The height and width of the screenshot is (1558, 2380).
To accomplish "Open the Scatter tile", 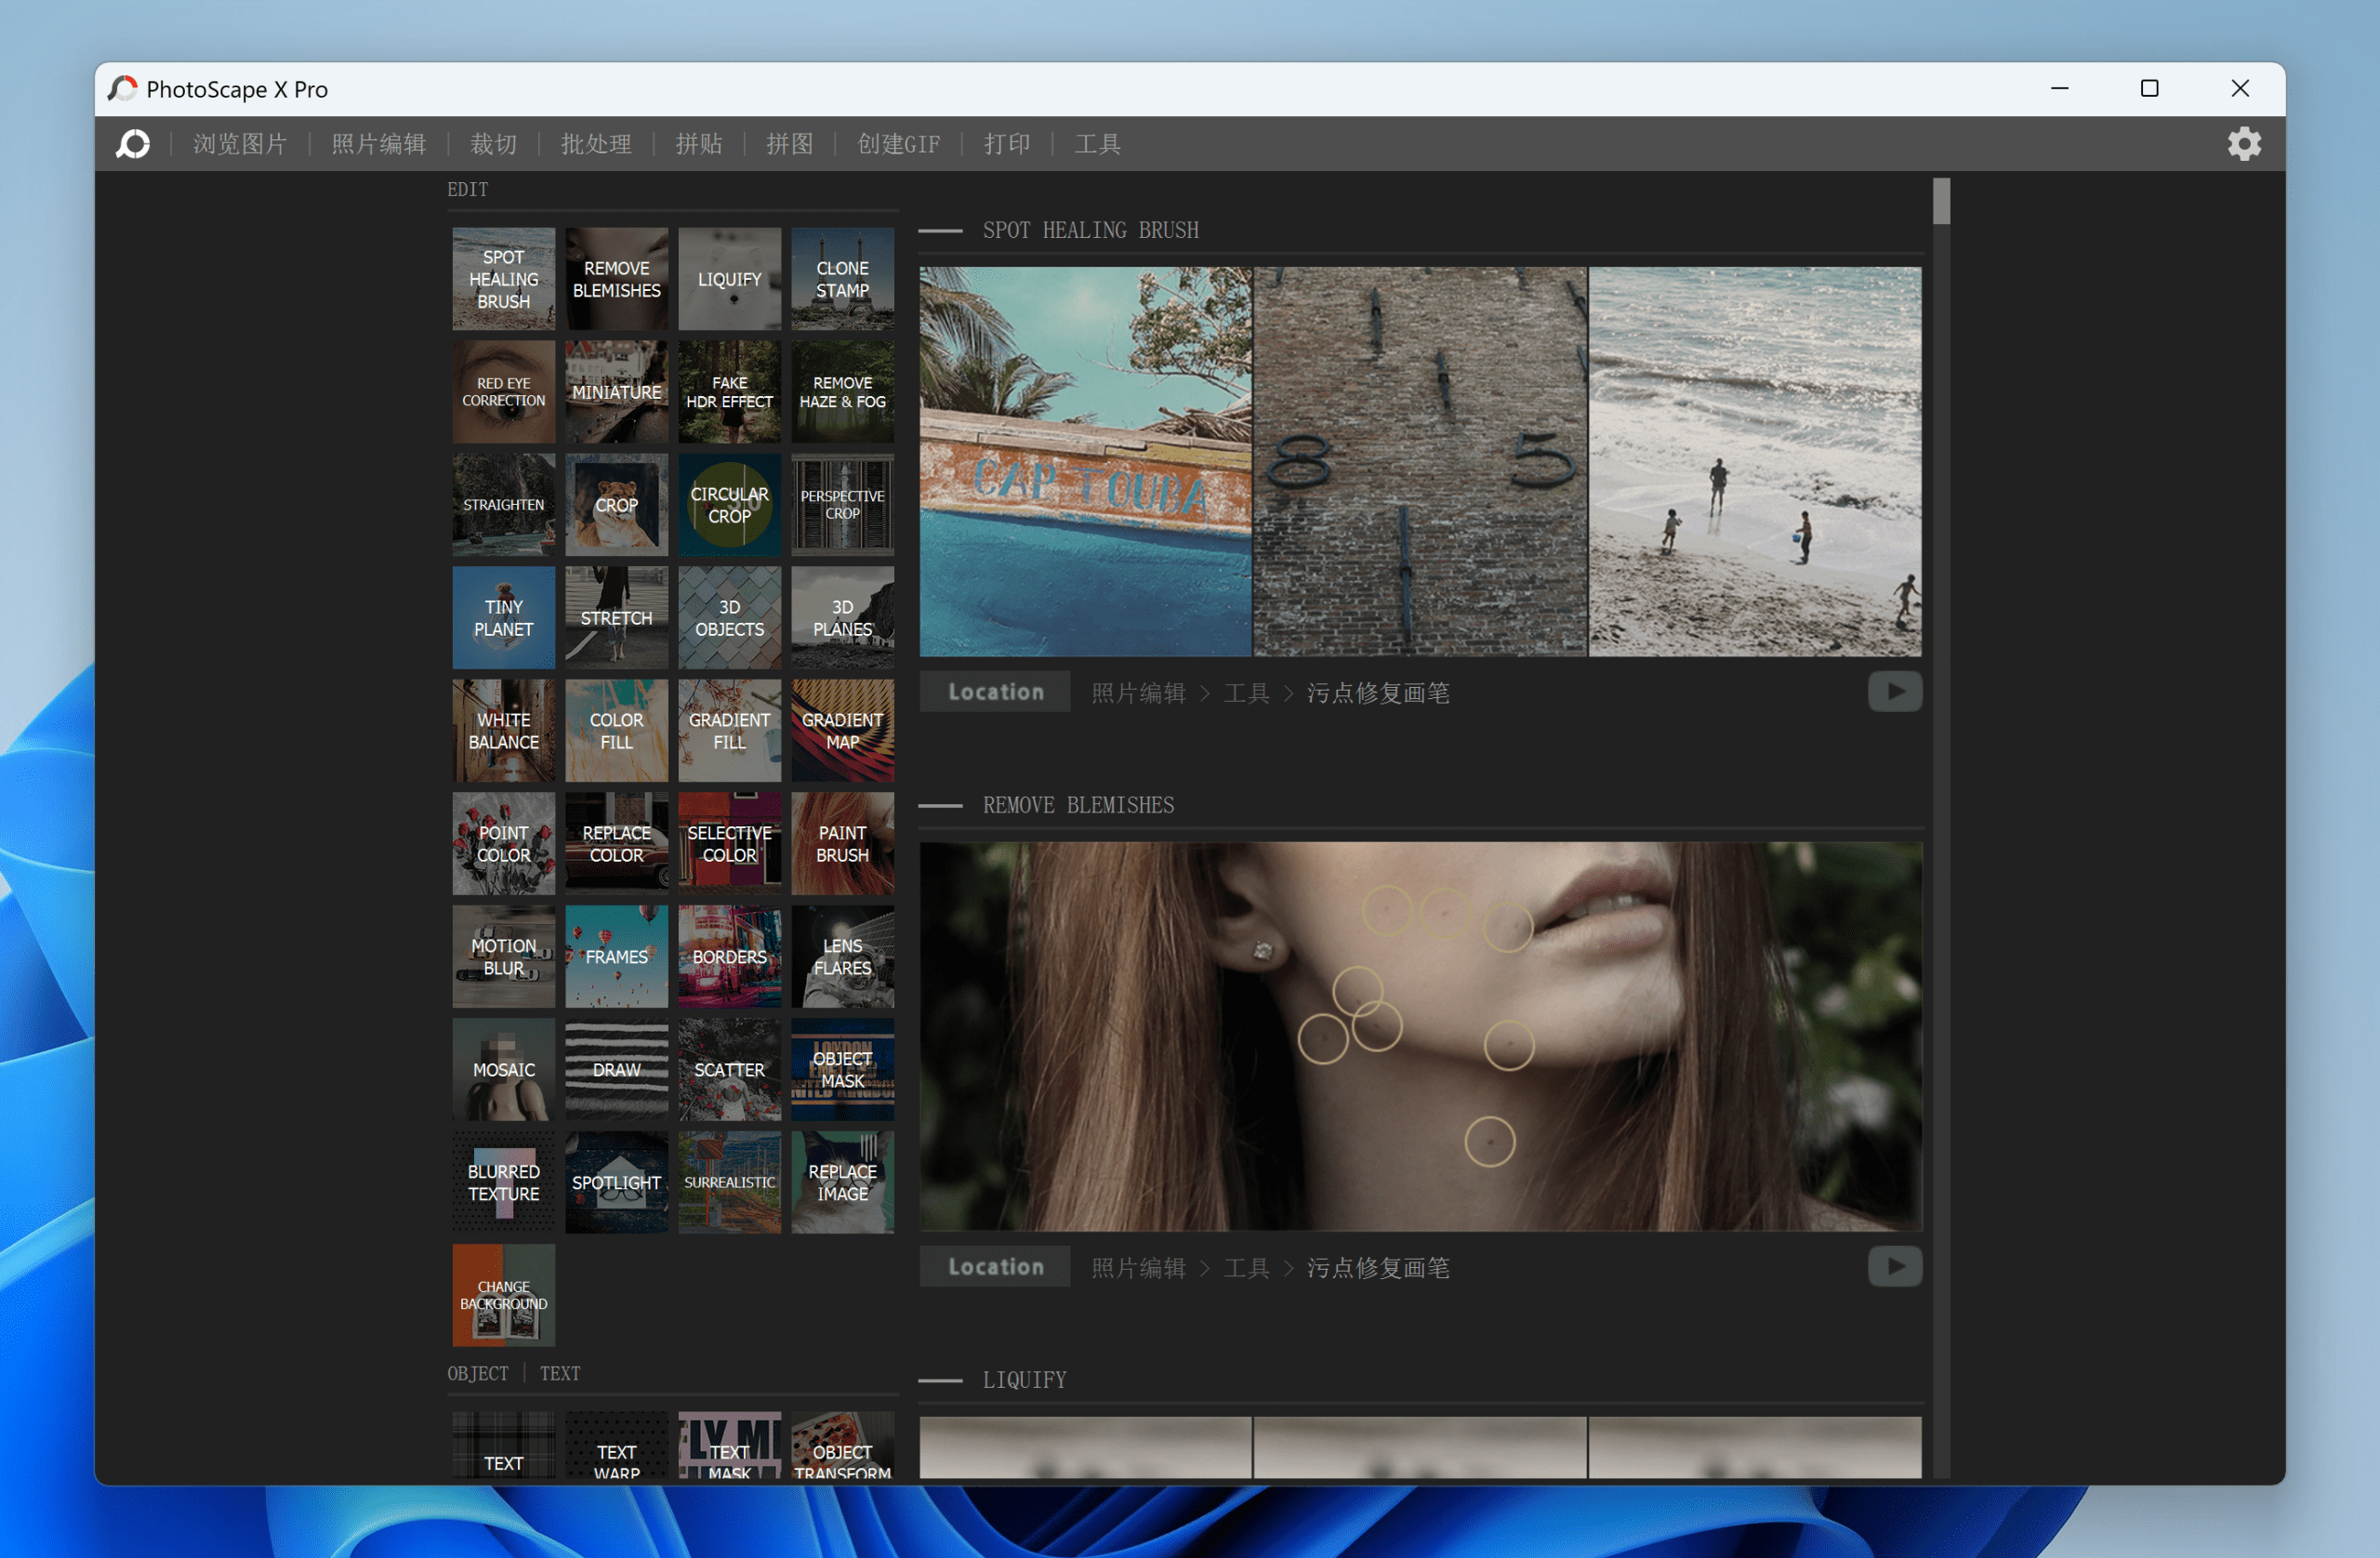I will pos(729,1070).
